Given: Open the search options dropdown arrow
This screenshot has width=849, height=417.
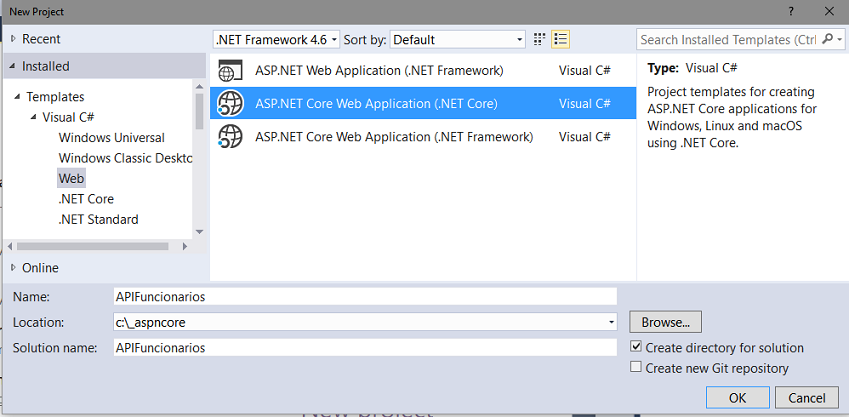Looking at the screenshot, I should click(x=839, y=40).
